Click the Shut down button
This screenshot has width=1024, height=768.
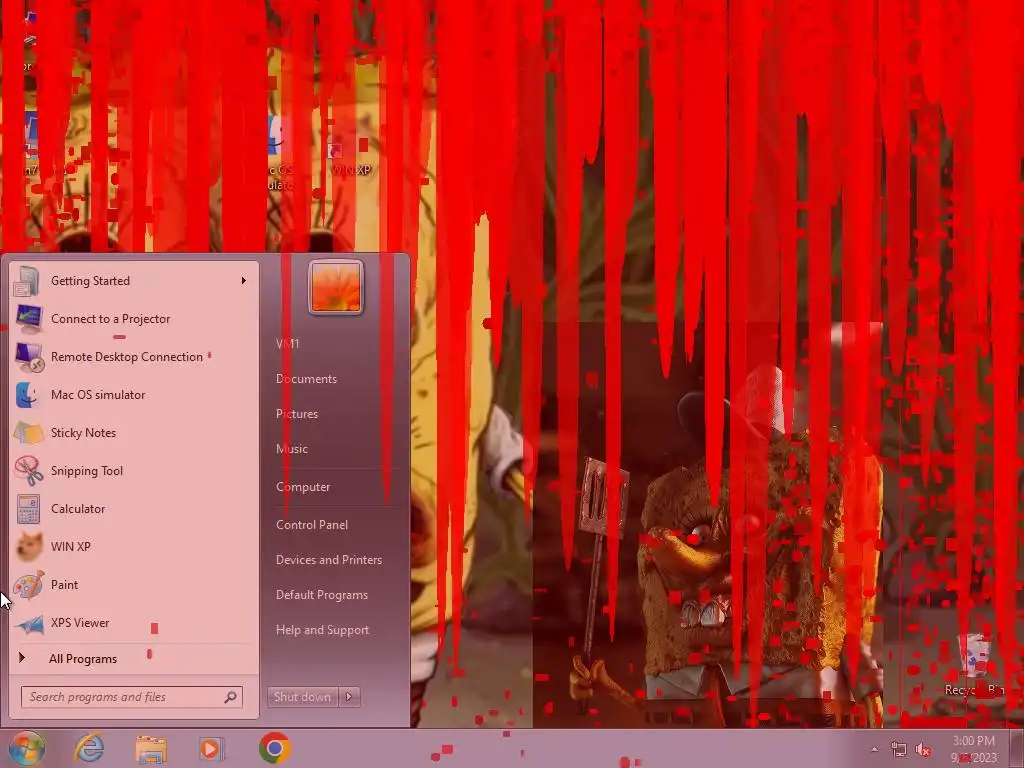pyautogui.click(x=302, y=697)
